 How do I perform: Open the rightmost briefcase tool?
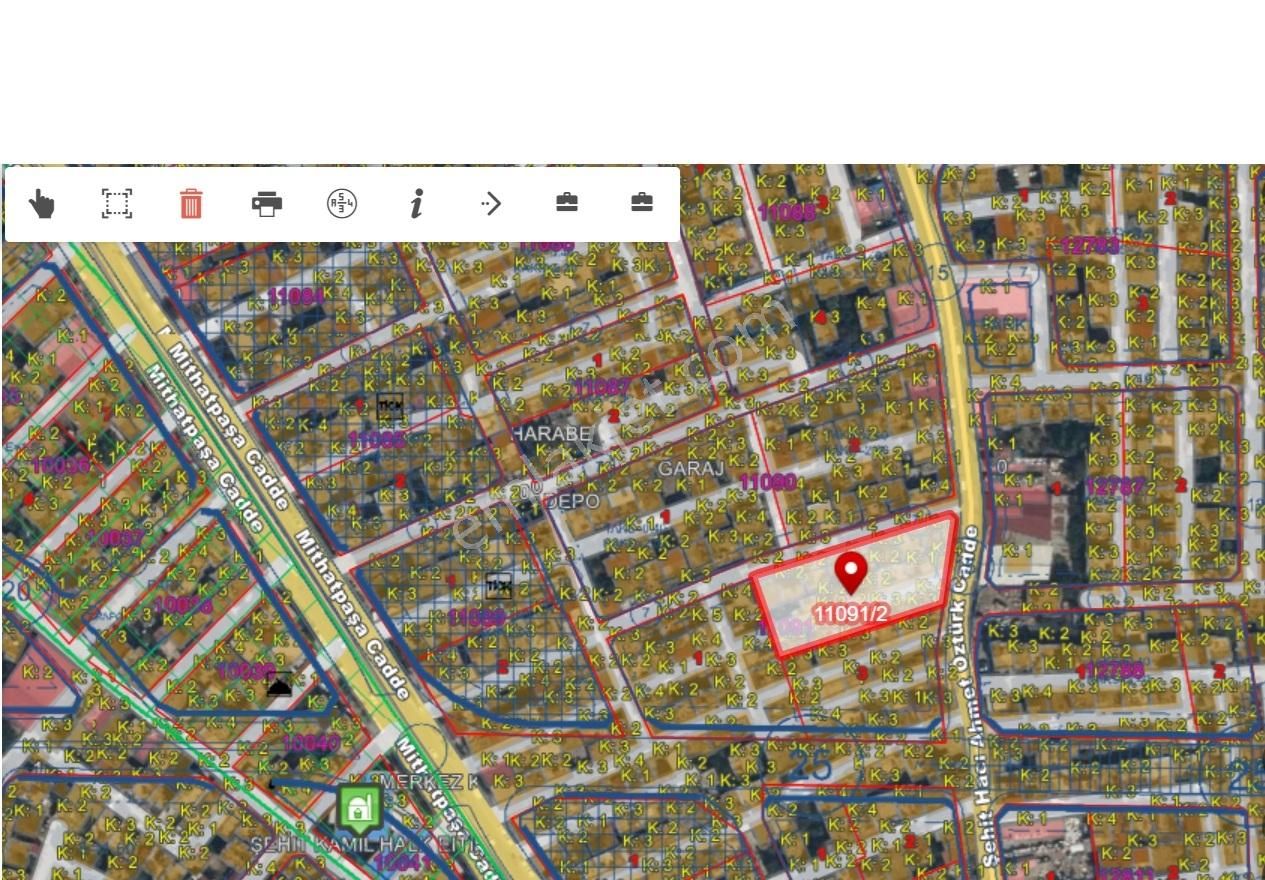point(642,203)
